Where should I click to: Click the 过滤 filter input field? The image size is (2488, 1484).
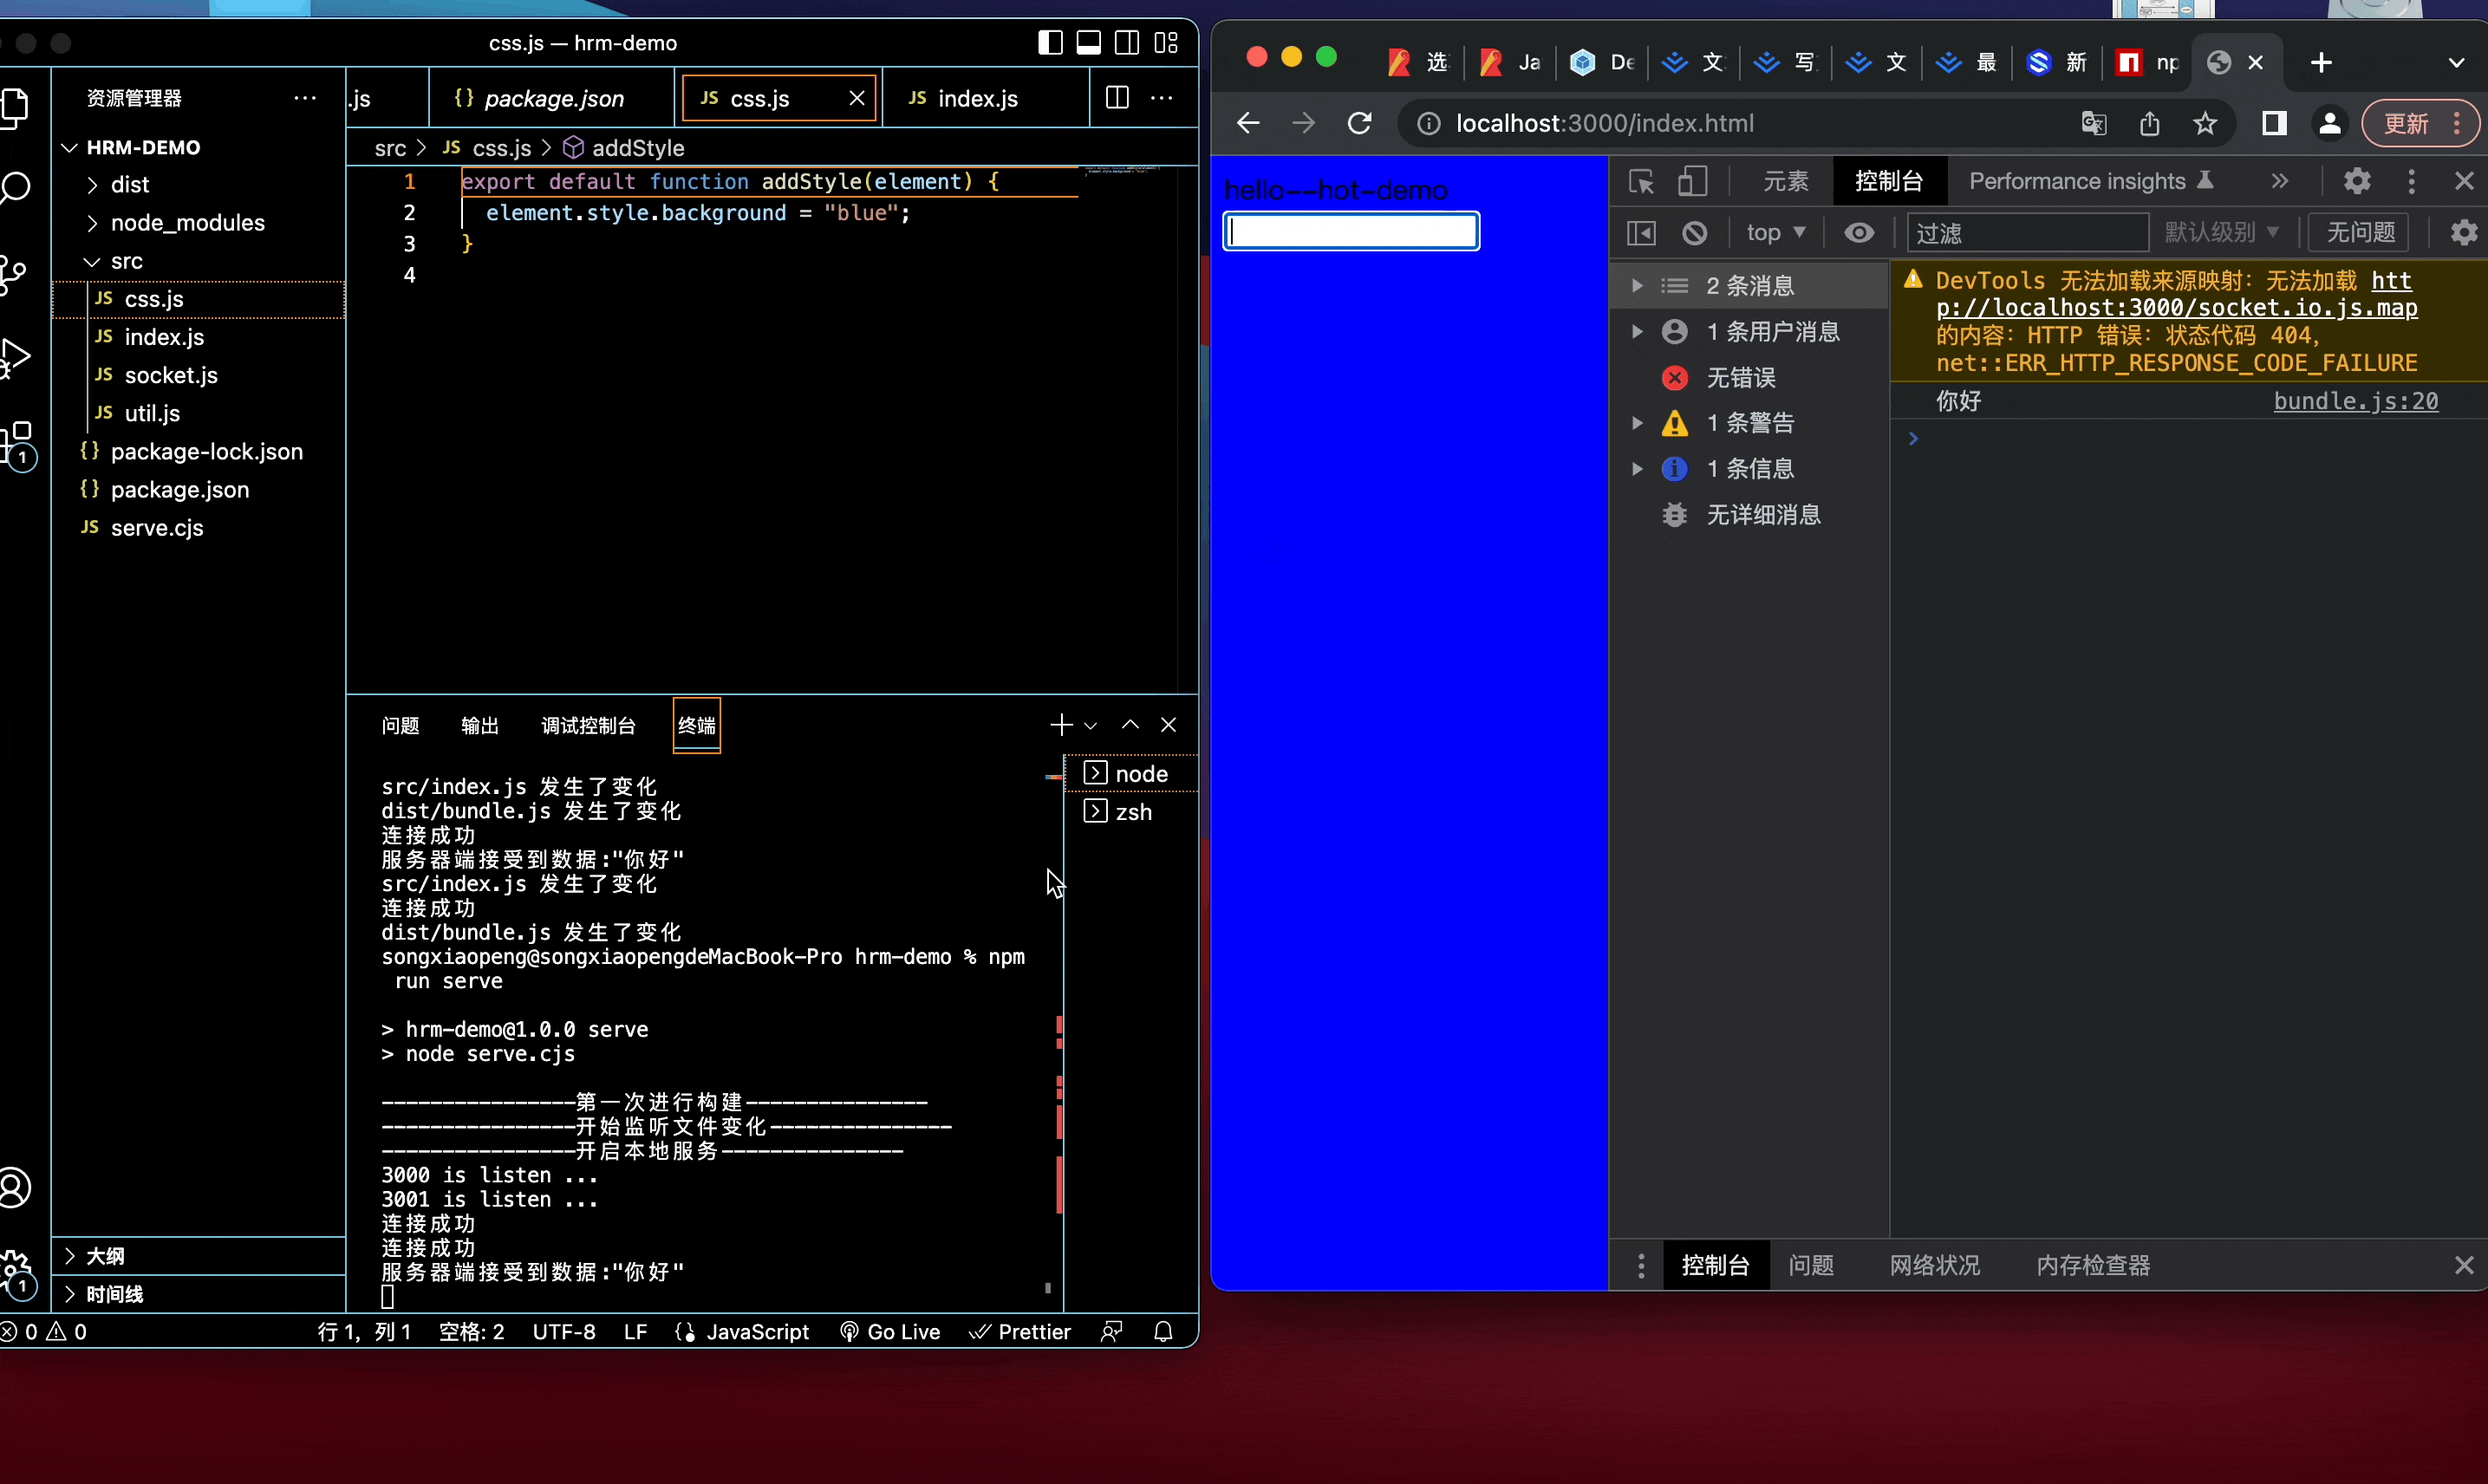click(2027, 233)
